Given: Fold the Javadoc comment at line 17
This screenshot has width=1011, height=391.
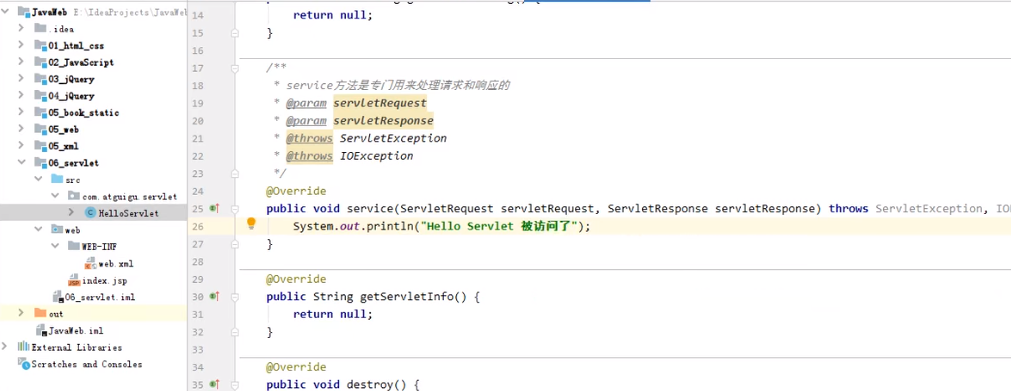Looking at the screenshot, I should point(235,68).
